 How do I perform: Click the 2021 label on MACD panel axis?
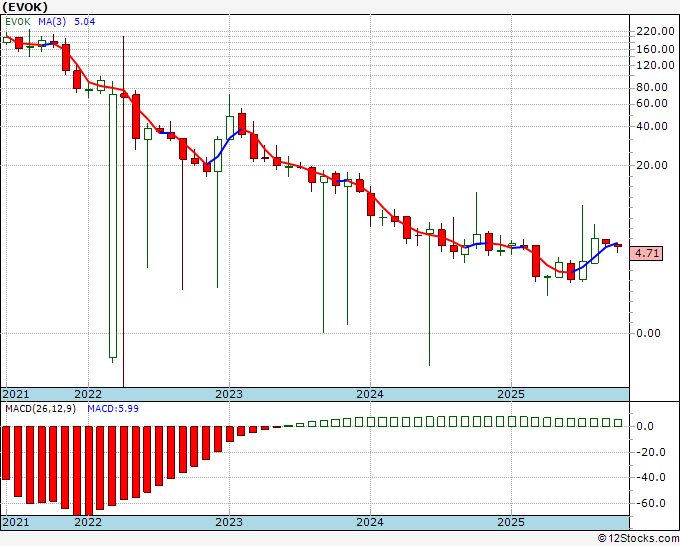16,522
